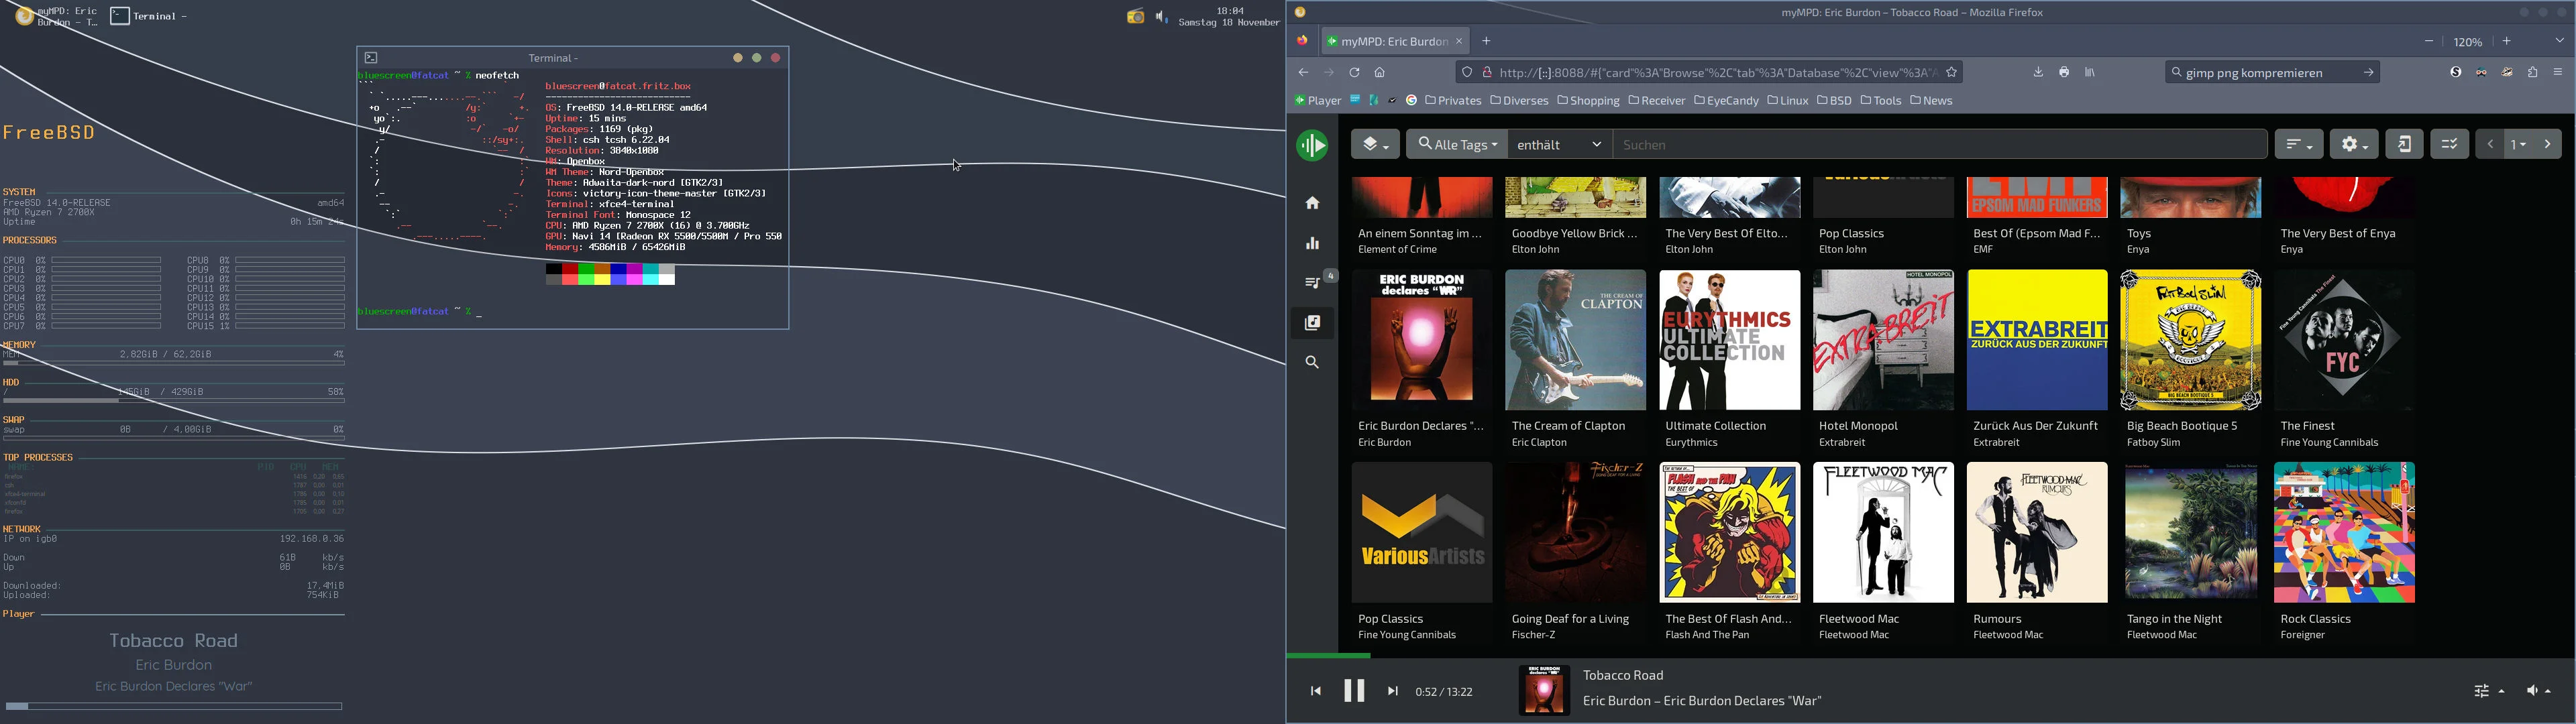Click the Firefox search box with gimp text
The height and width of the screenshot is (724, 2576).
click(2272, 73)
